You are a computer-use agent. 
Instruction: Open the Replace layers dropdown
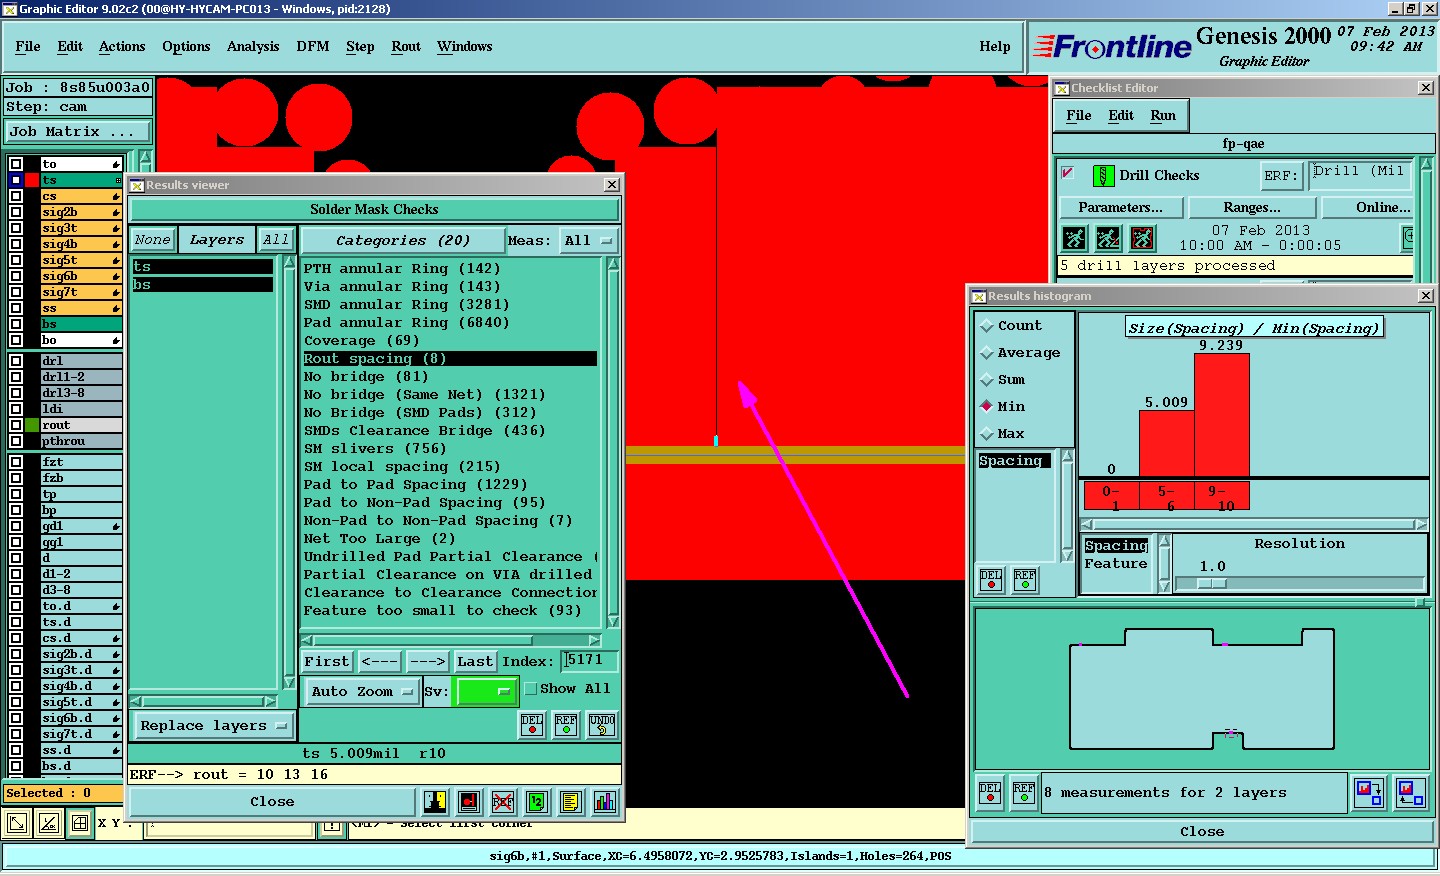pos(213,726)
